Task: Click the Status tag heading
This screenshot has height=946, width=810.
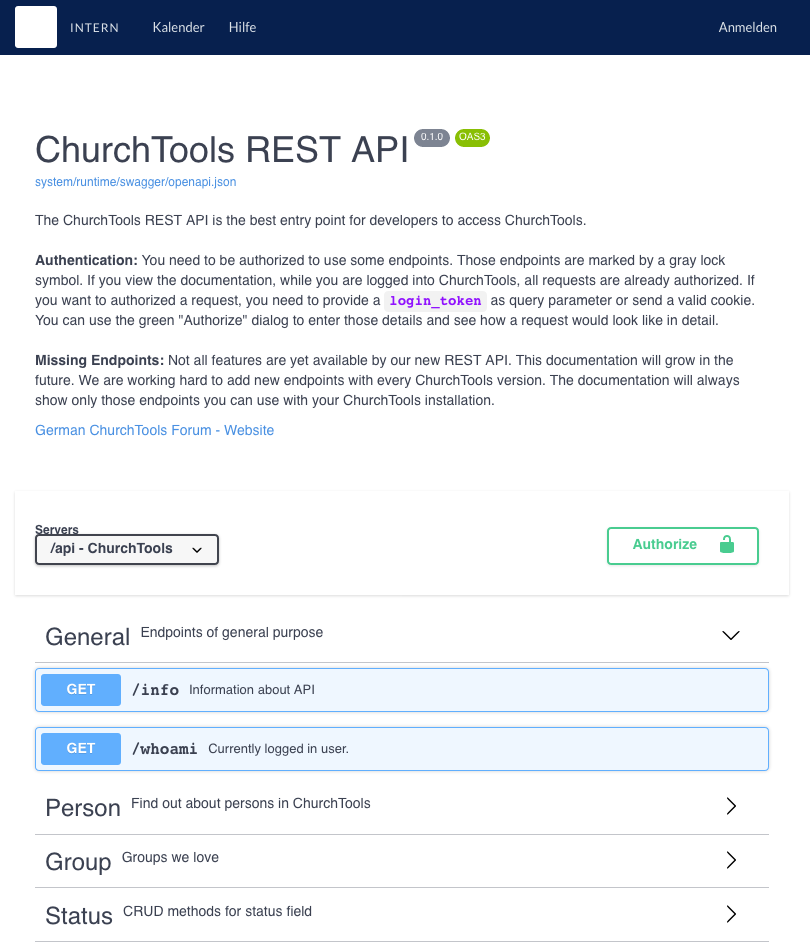Action: [x=79, y=916]
